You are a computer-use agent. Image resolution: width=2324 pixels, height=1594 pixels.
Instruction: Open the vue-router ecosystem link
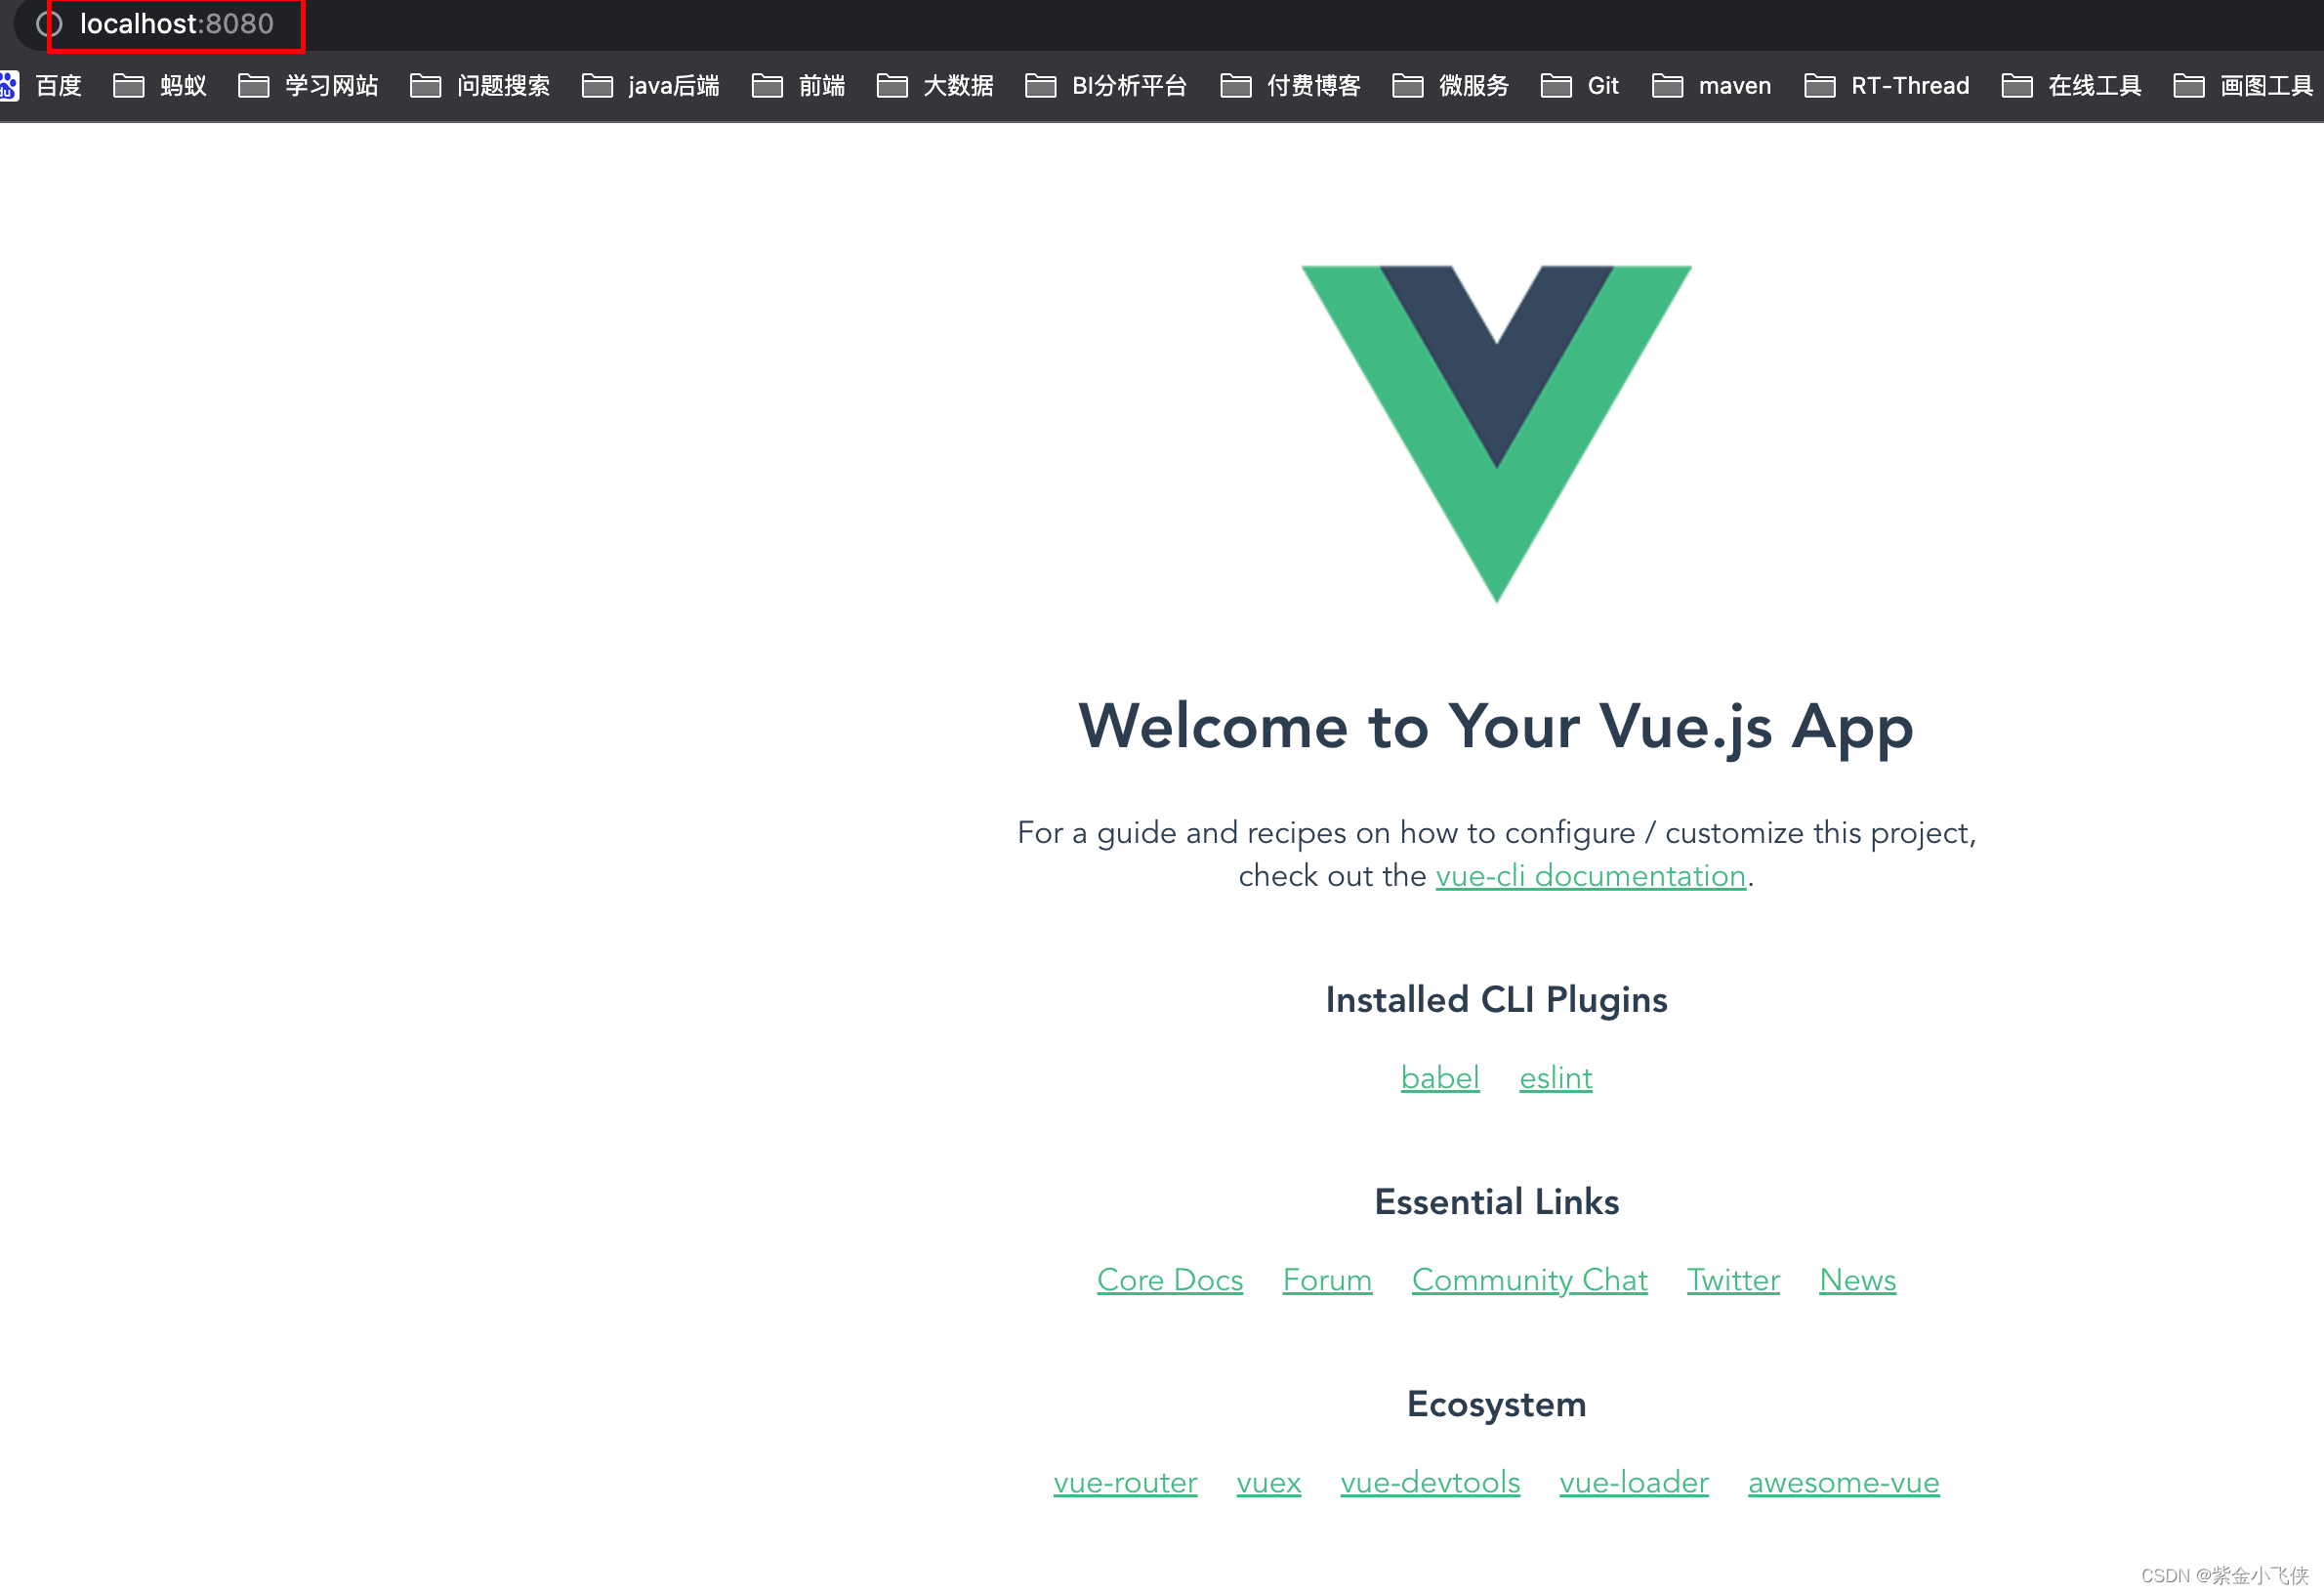pos(1125,1479)
